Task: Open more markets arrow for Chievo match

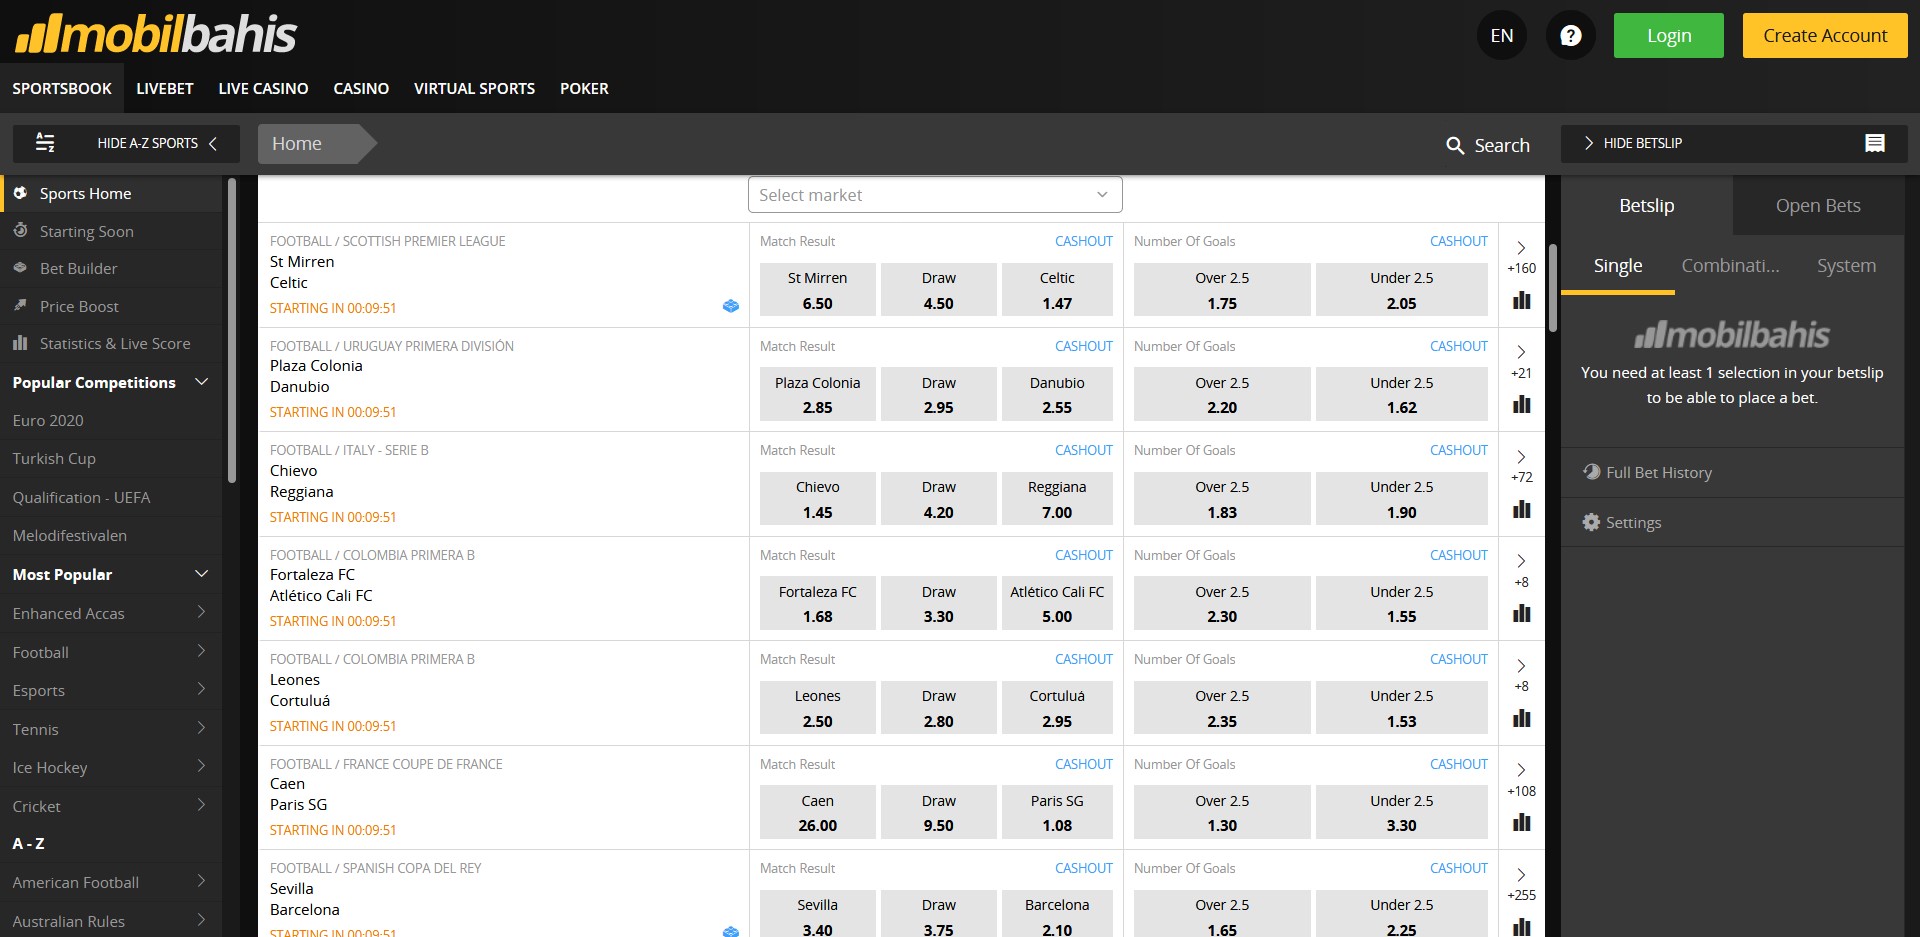Action: [x=1521, y=456]
